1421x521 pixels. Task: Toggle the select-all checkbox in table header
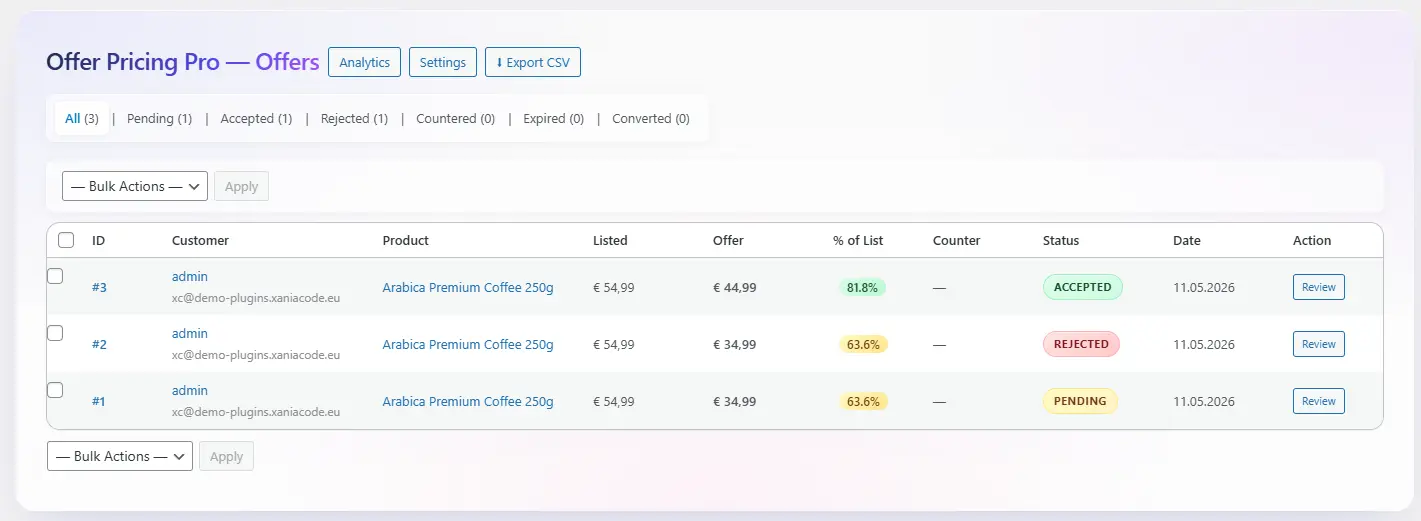pos(66,240)
